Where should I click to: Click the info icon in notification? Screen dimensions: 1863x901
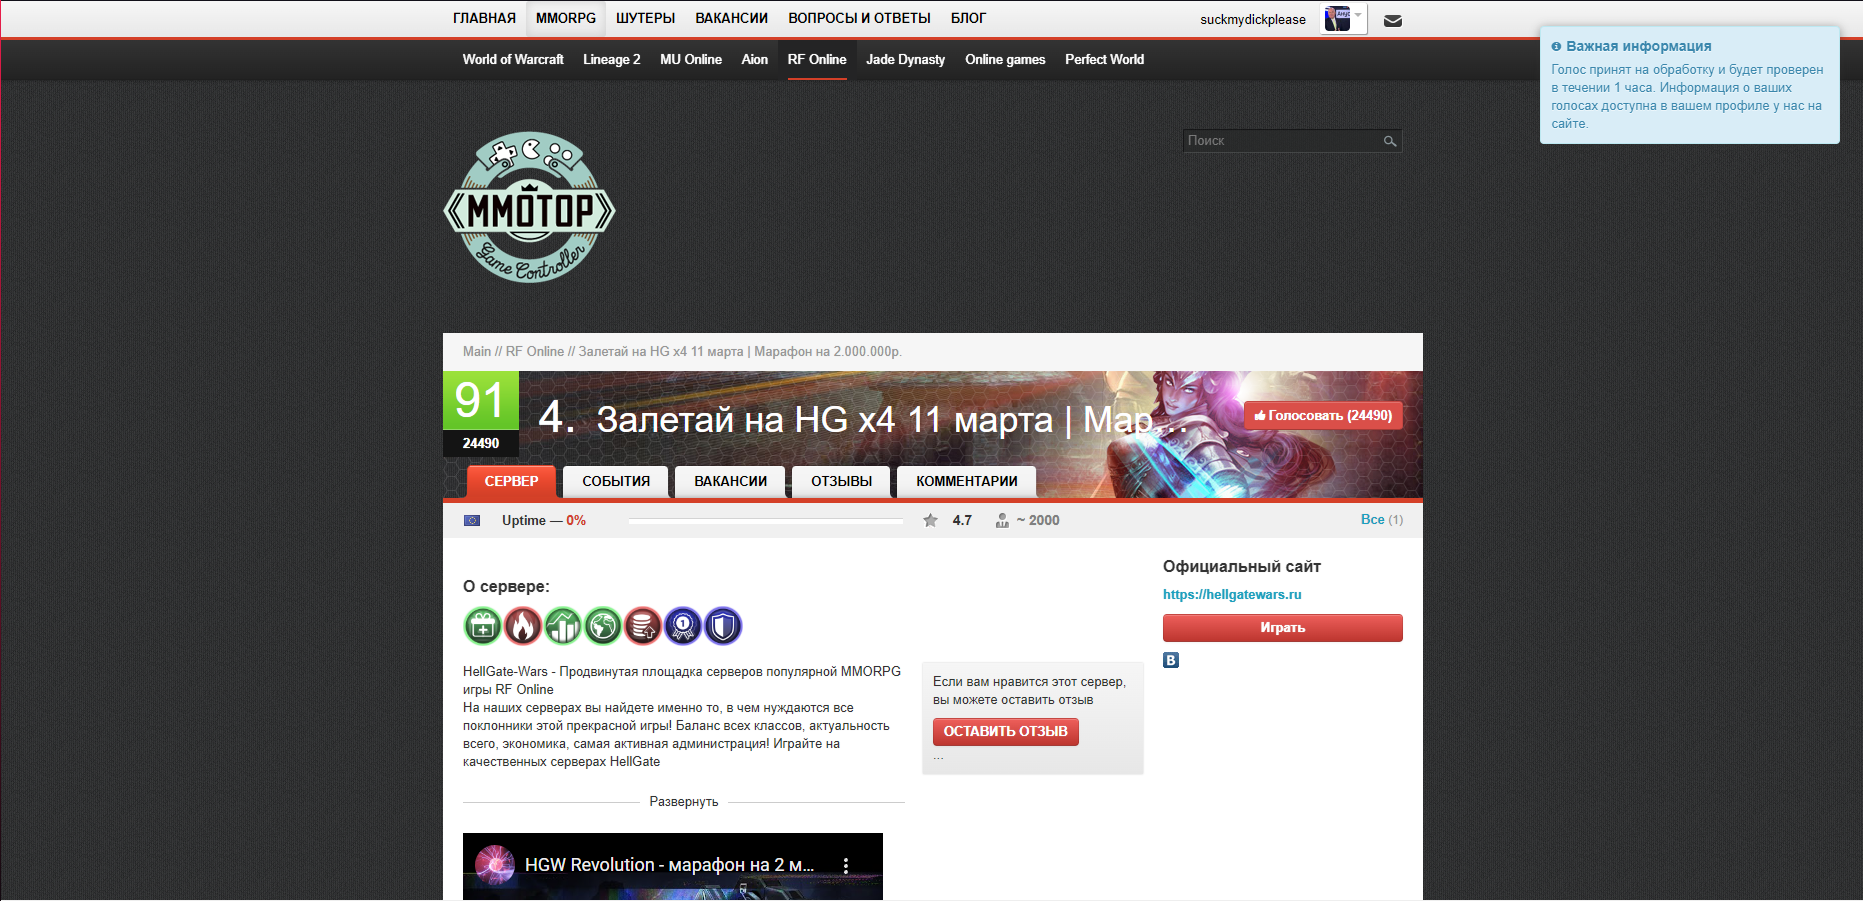pos(1556,46)
